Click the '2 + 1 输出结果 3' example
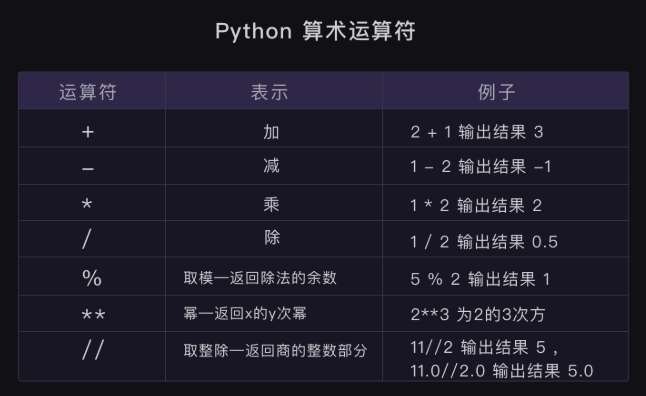646x396 pixels. (x=477, y=132)
